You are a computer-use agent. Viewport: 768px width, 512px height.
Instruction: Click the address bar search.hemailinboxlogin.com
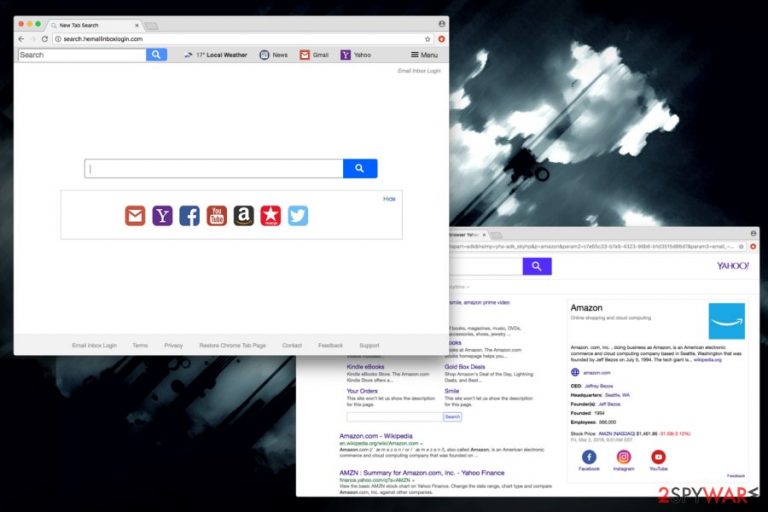click(x=240, y=39)
